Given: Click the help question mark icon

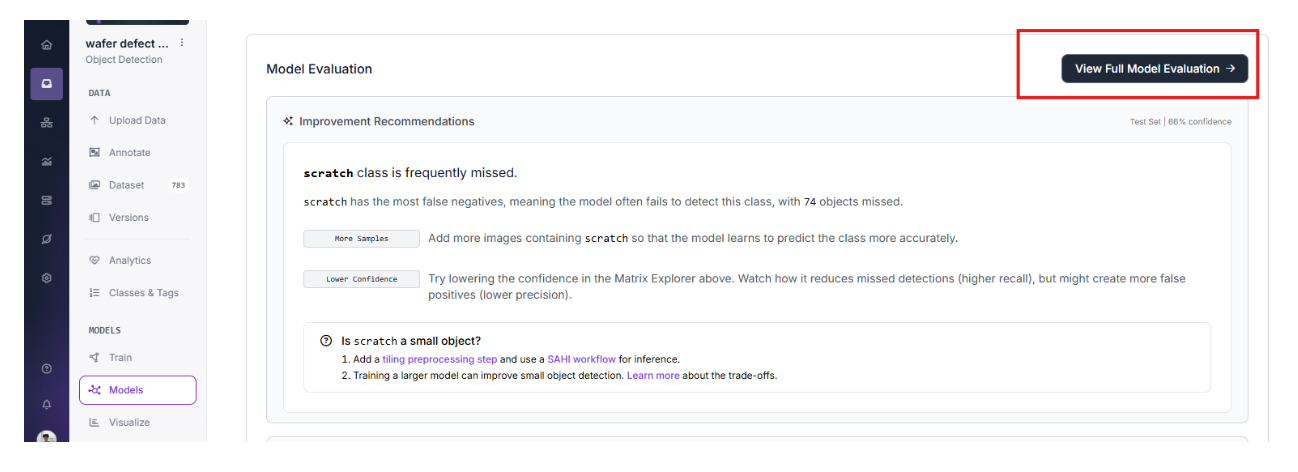Looking at the screenshot, I should (x=46, y=369).
